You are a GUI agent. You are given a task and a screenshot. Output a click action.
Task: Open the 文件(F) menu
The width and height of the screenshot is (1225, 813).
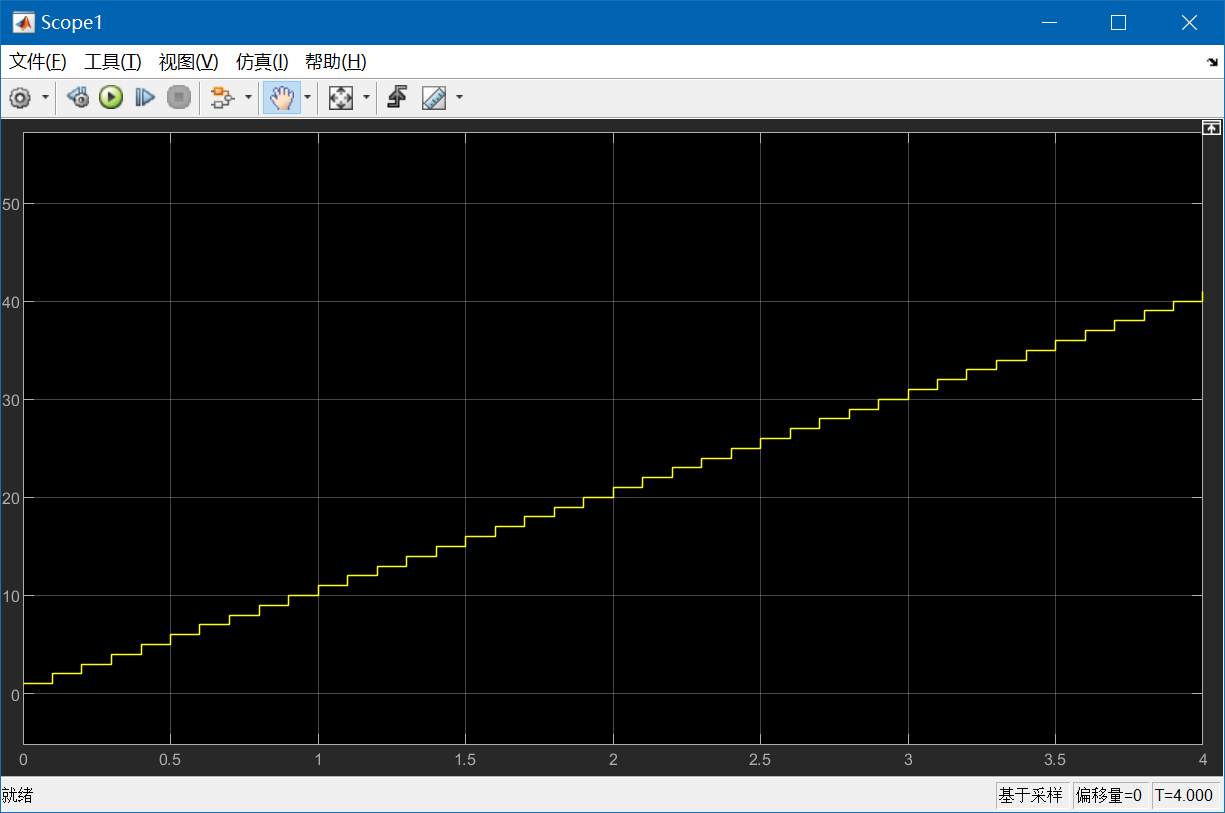coord(38,62)
